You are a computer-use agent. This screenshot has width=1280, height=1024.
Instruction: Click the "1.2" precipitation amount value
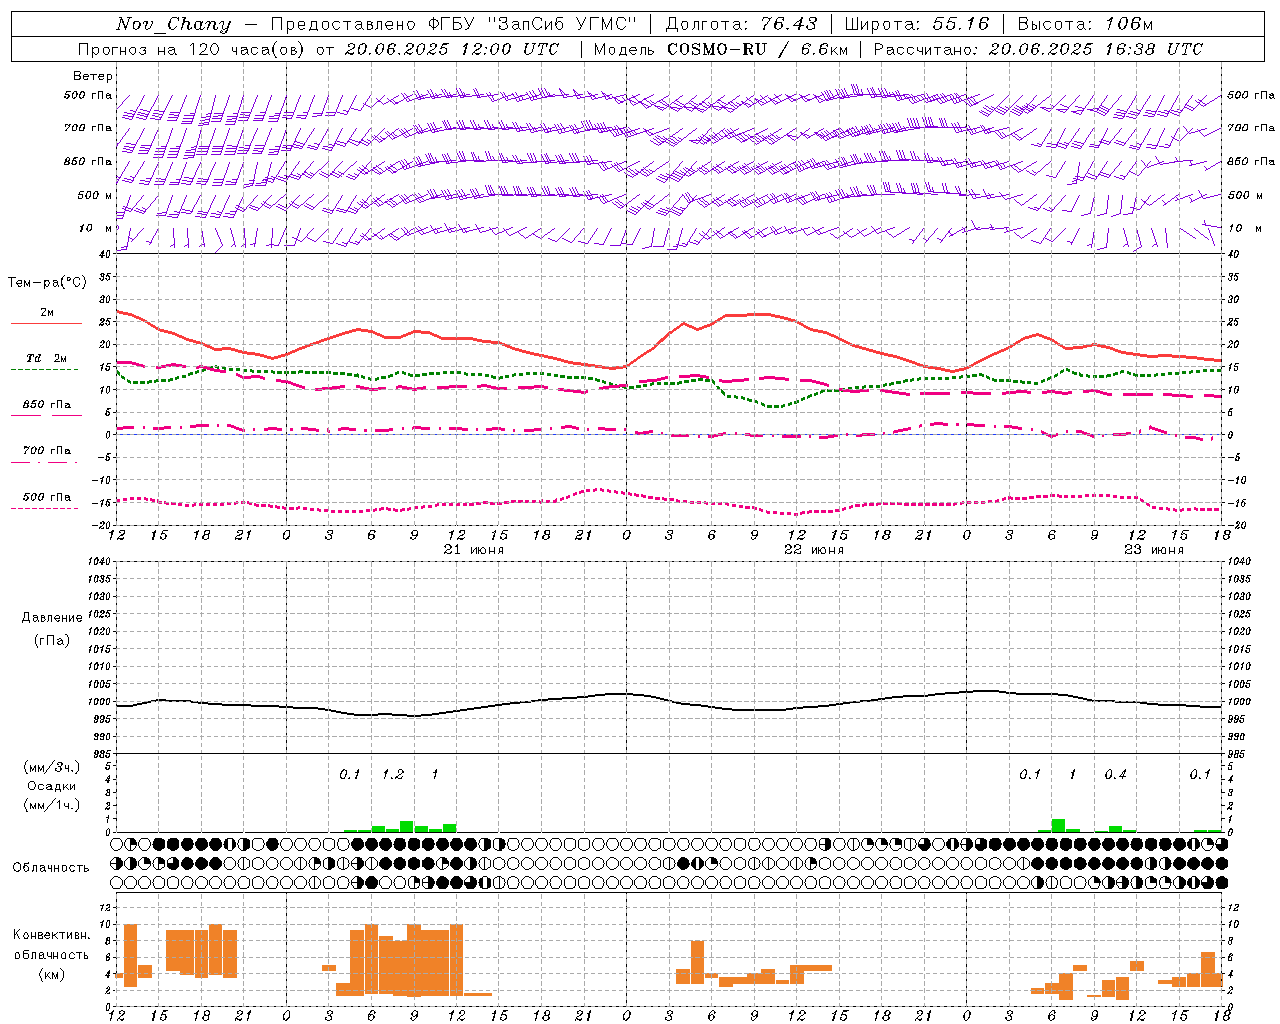[393, 774]
